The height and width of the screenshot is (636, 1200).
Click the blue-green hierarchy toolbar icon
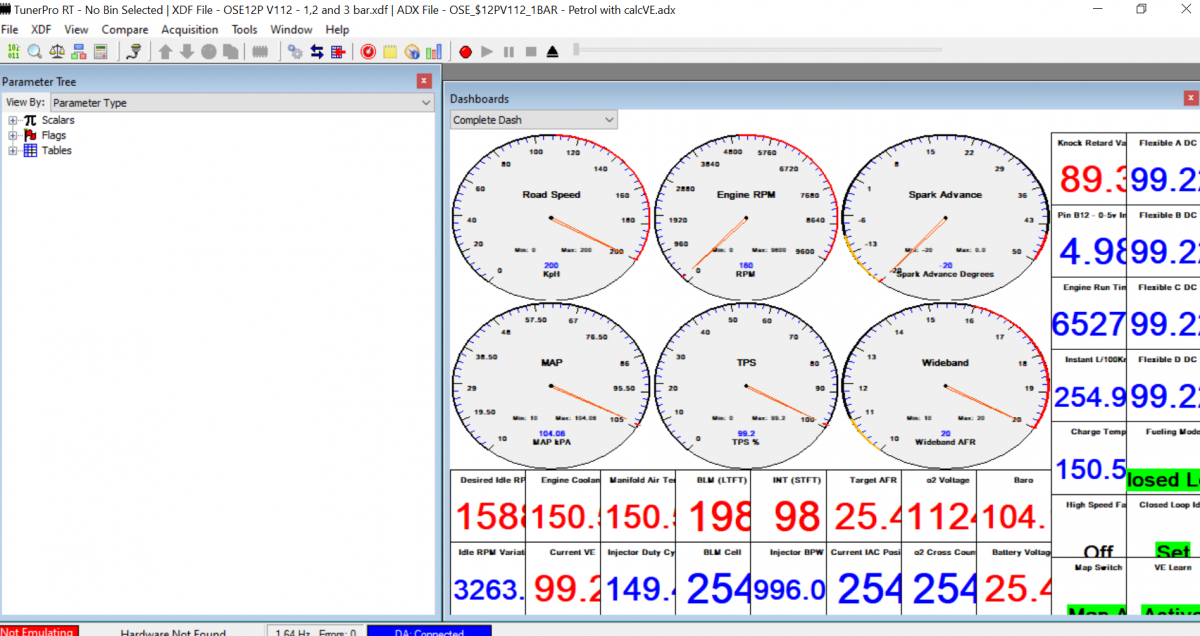[x=79, y=51]
